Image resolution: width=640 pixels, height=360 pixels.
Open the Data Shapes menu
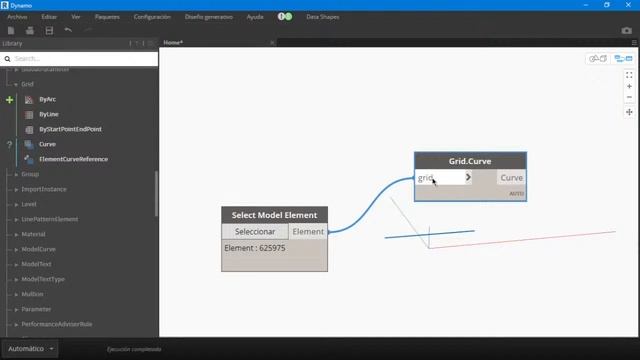click(322, 17)
